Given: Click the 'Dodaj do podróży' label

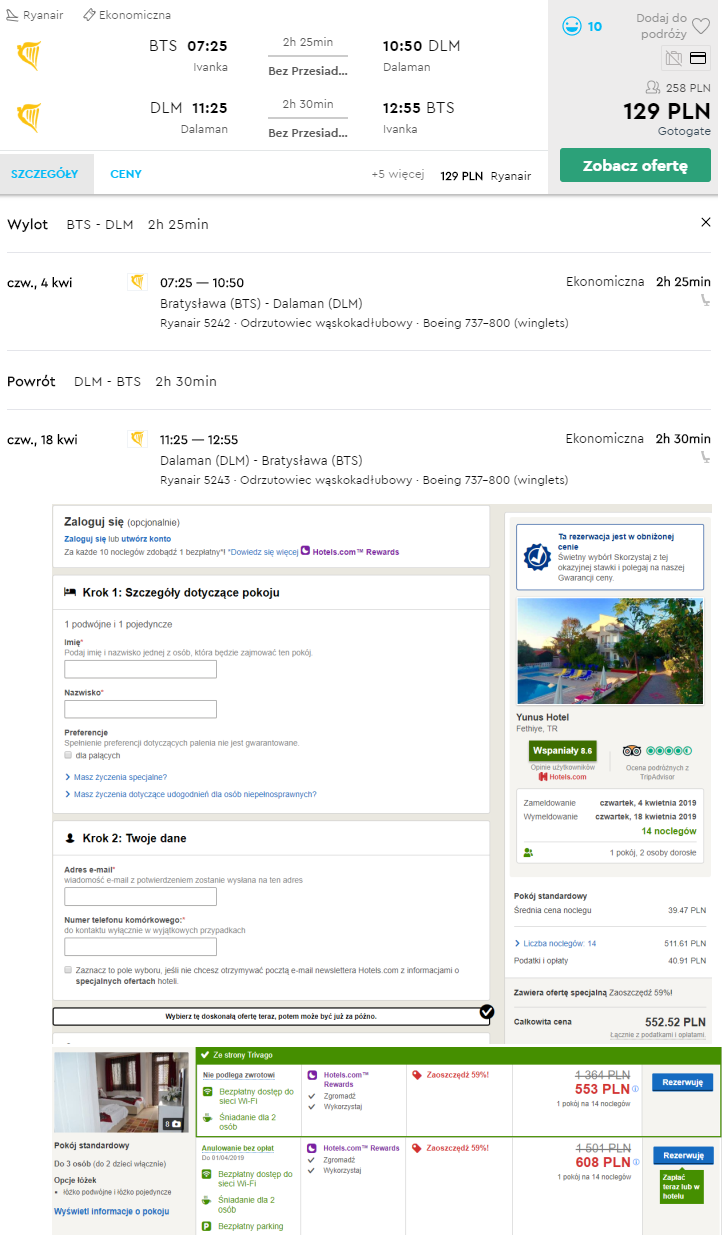Looking at the screenshot, I should click(x=662, y=26).
